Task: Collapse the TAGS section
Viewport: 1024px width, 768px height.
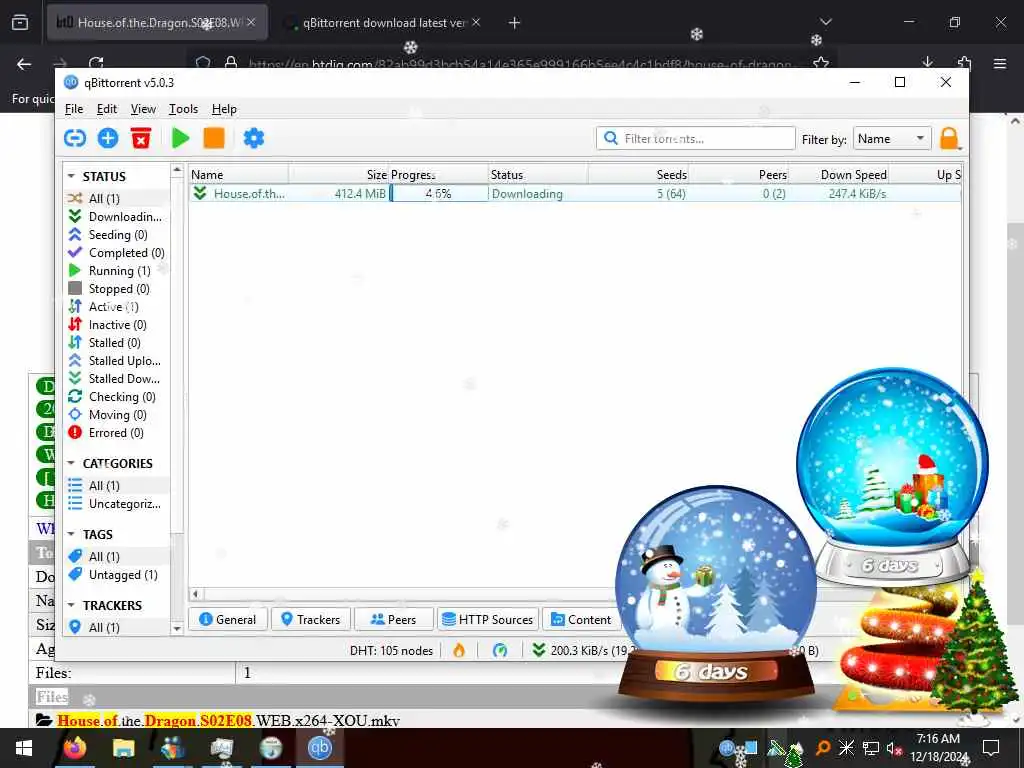Action: pos(71,534)
